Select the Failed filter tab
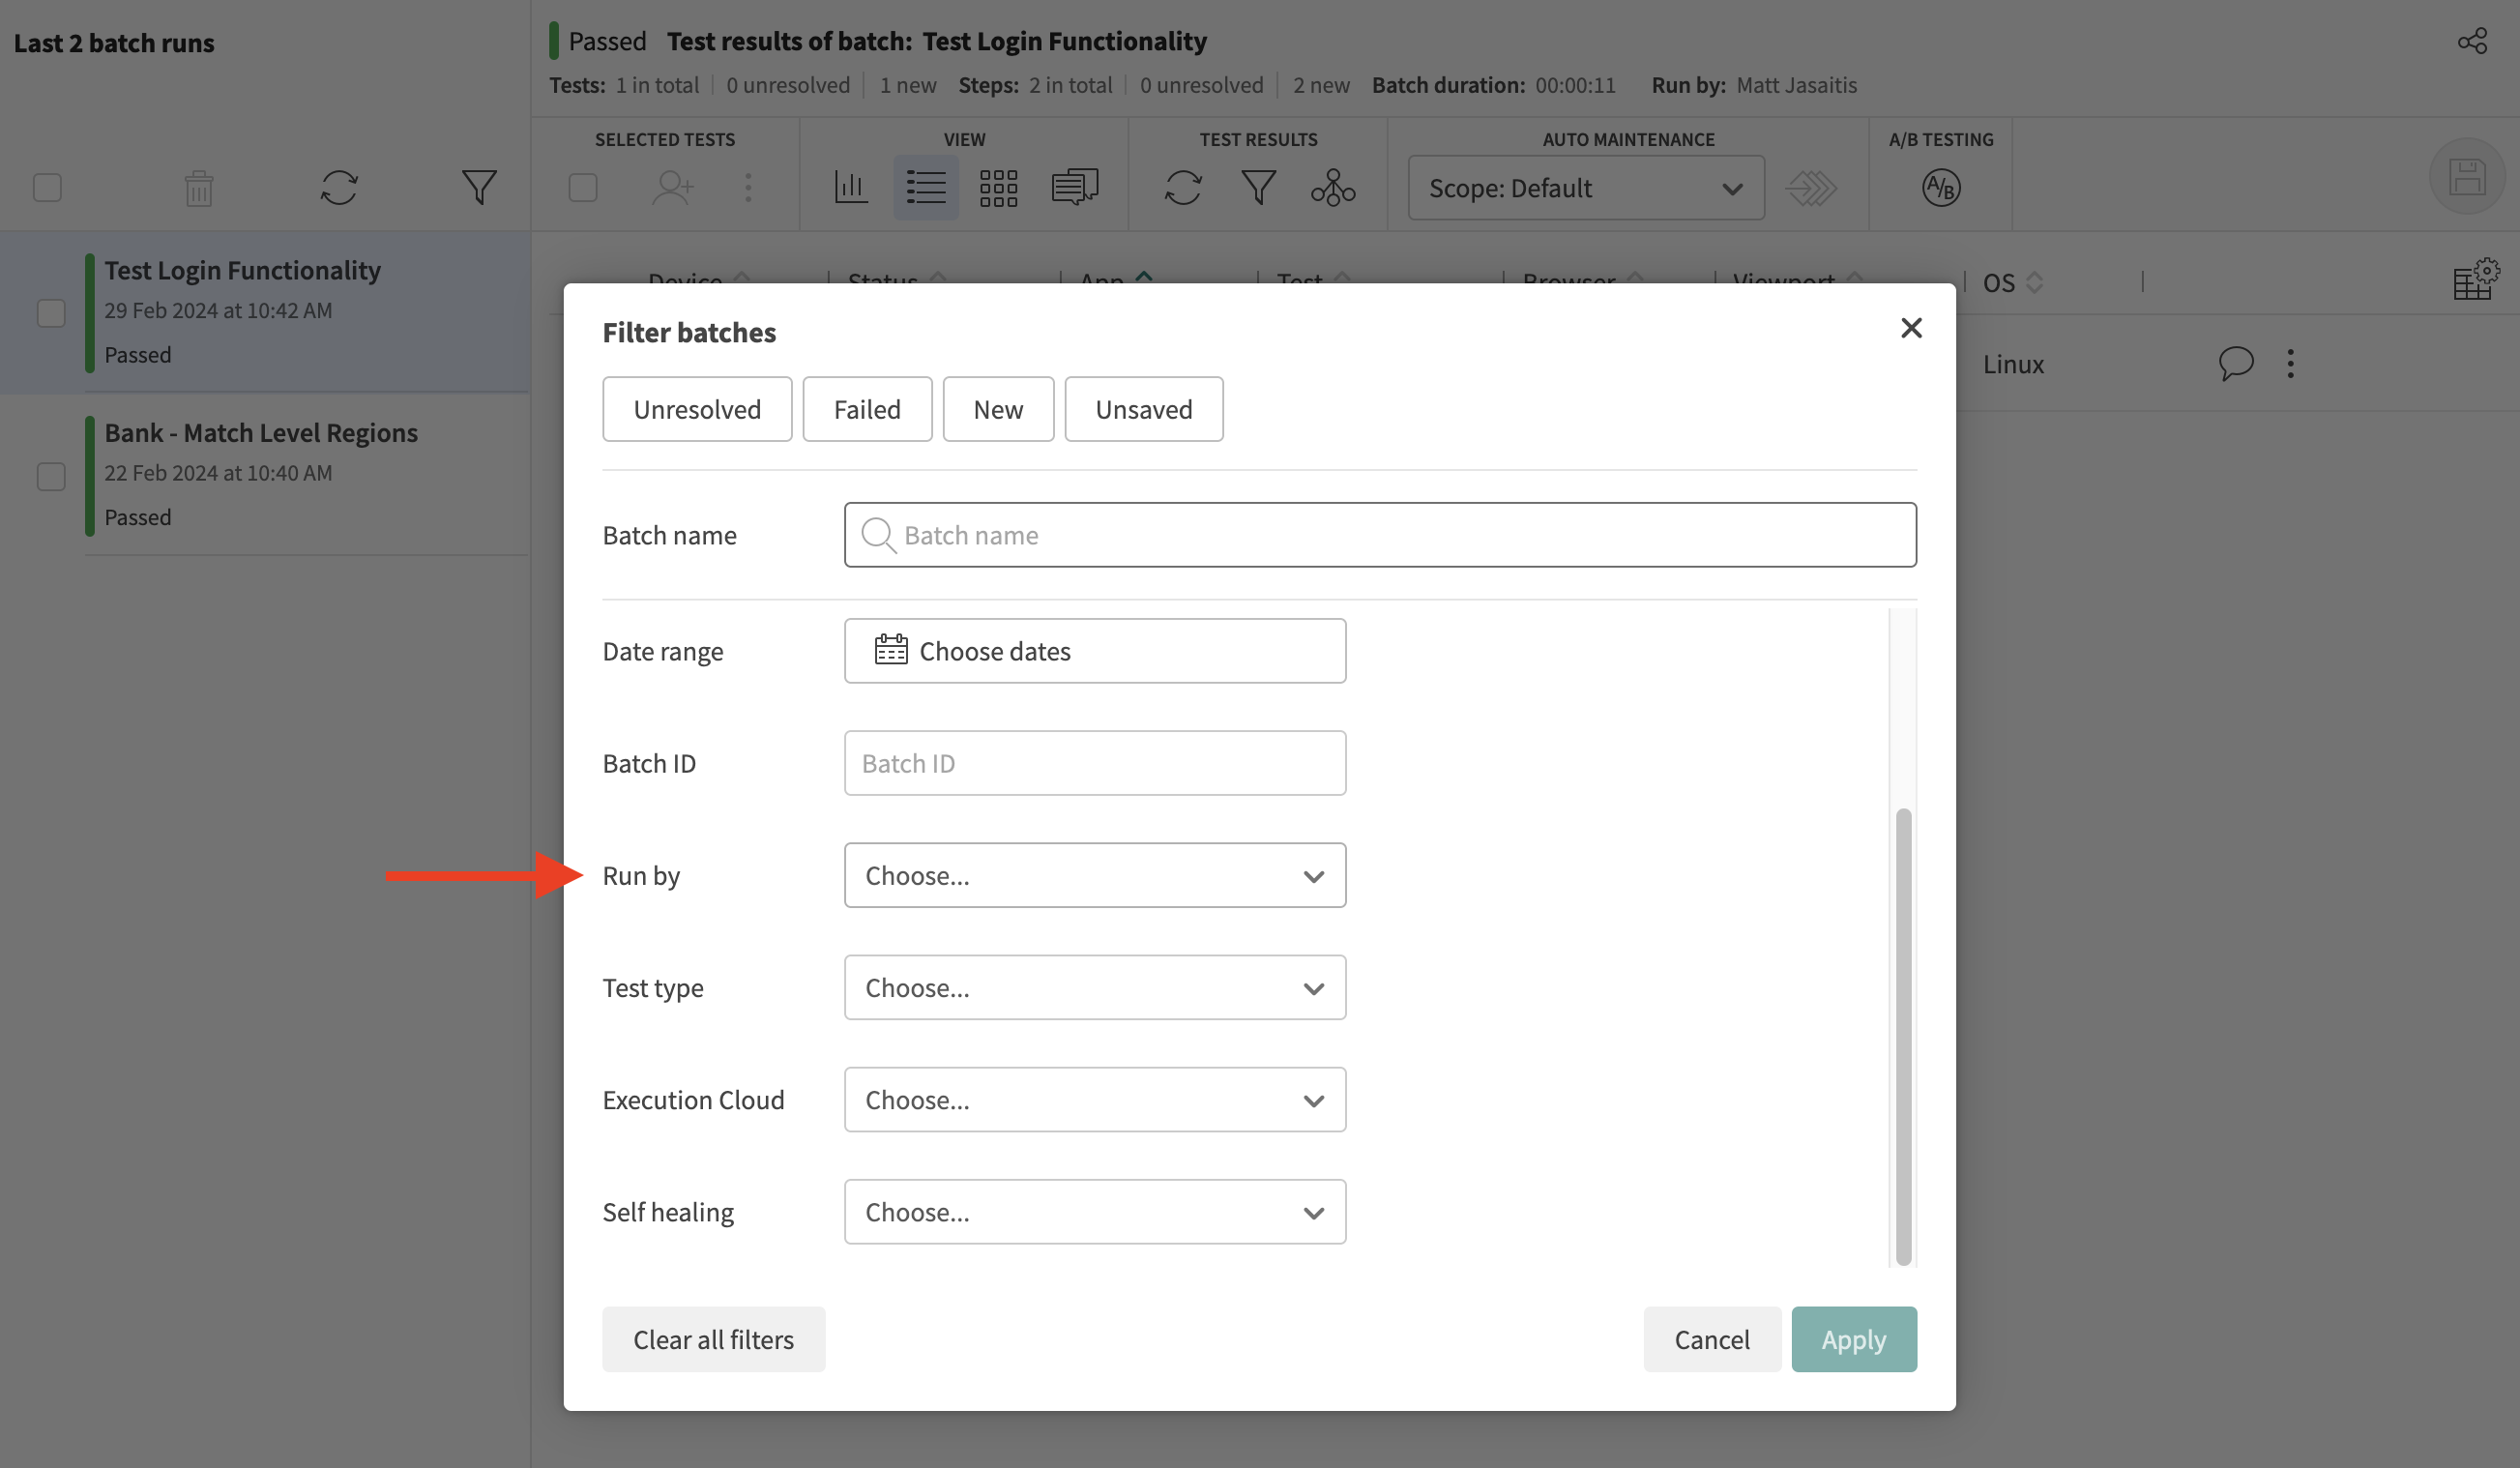The image size is (2520, 1468). pyautogui.click(x=867, y=409)
